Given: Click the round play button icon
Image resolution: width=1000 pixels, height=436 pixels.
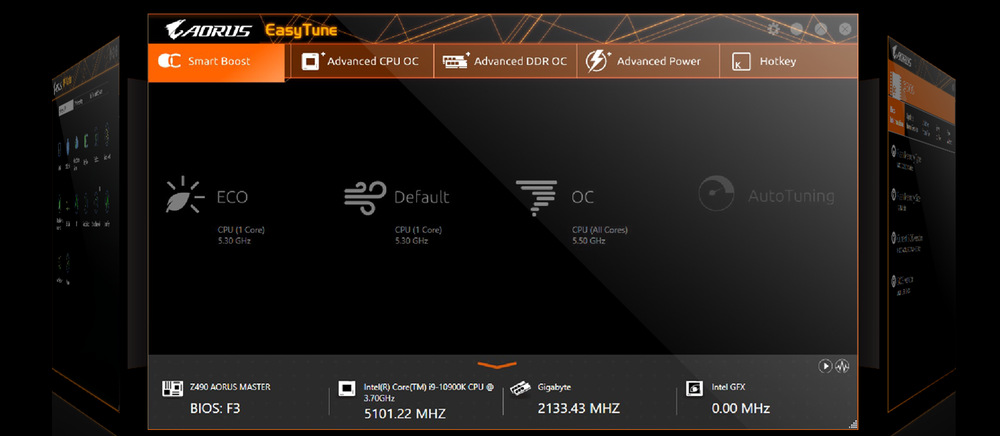Looking at the screenshot, I should (x=825, y=366).
